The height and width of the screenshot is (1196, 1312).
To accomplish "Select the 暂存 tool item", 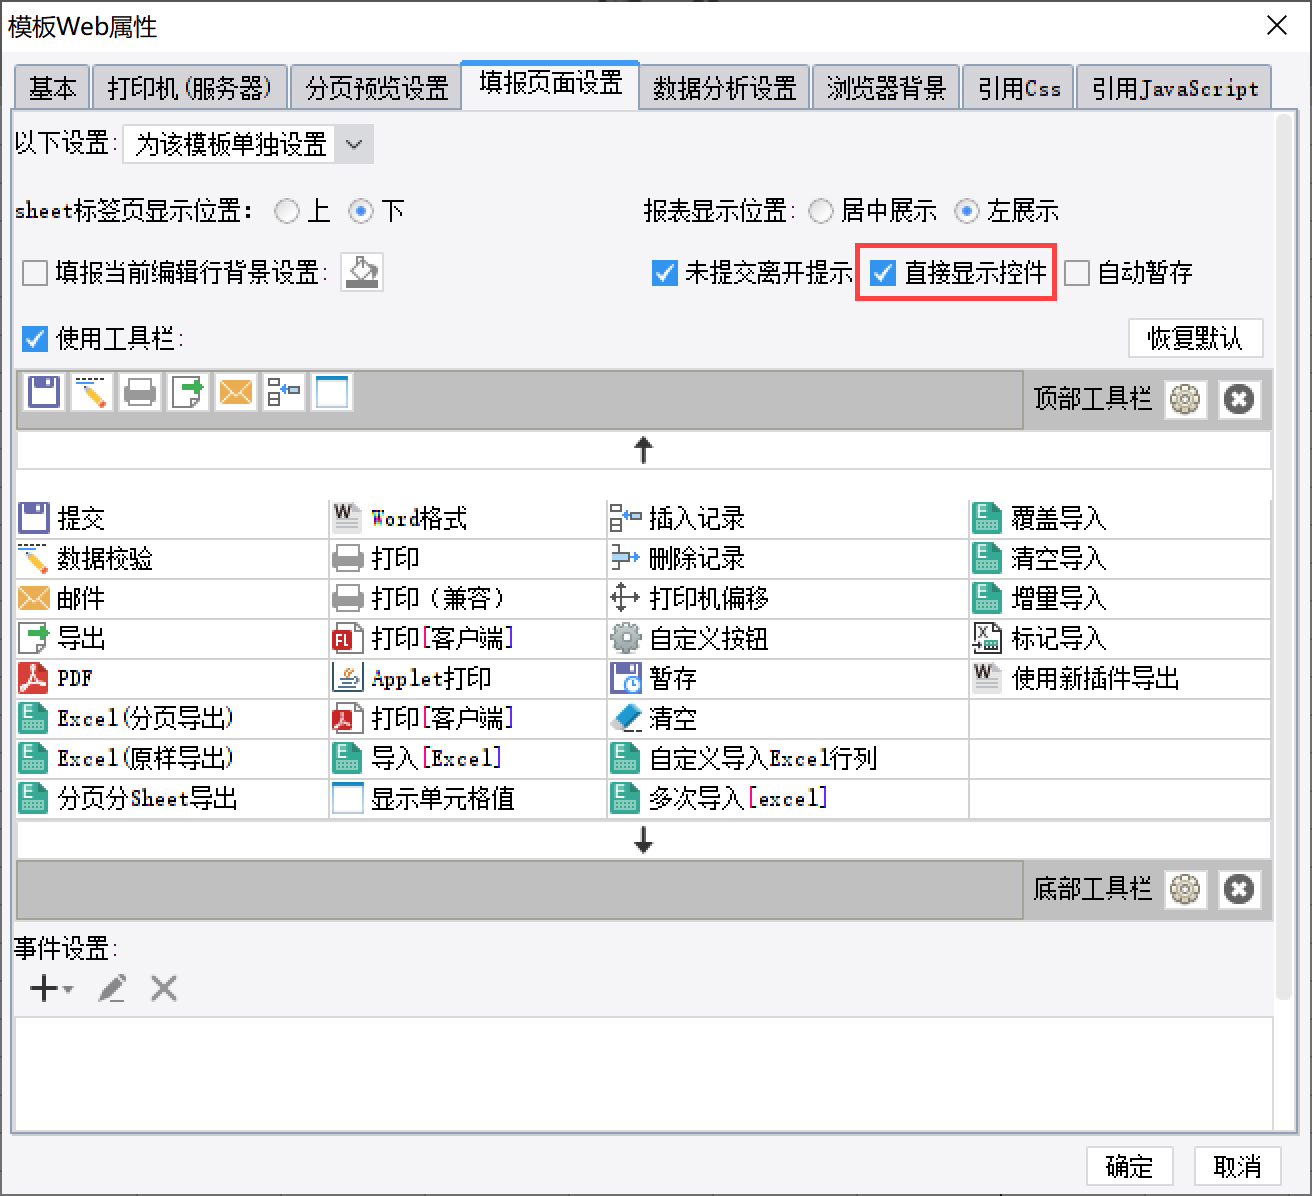I will pos(788,678).
